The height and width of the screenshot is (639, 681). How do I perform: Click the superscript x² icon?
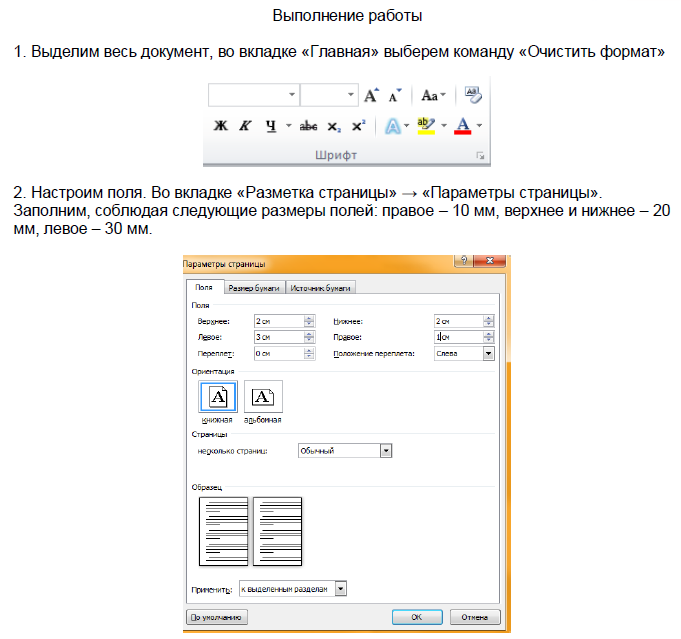click(x=359, y=126)
